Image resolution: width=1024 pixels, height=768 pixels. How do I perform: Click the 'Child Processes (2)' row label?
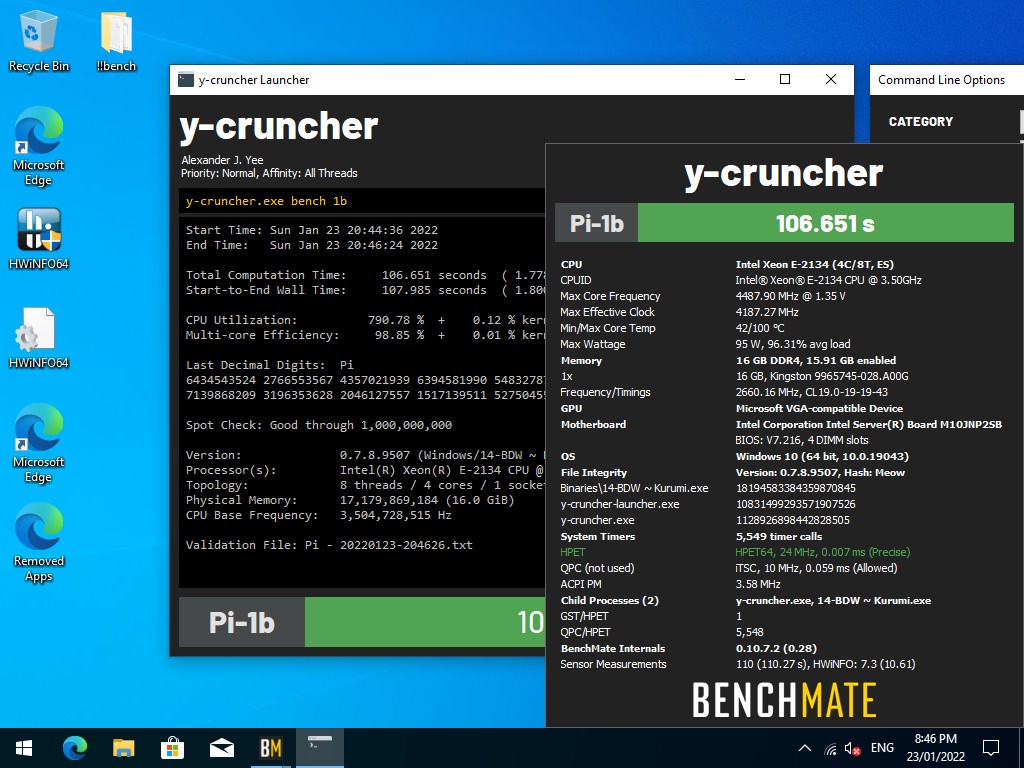coord(609,601)
